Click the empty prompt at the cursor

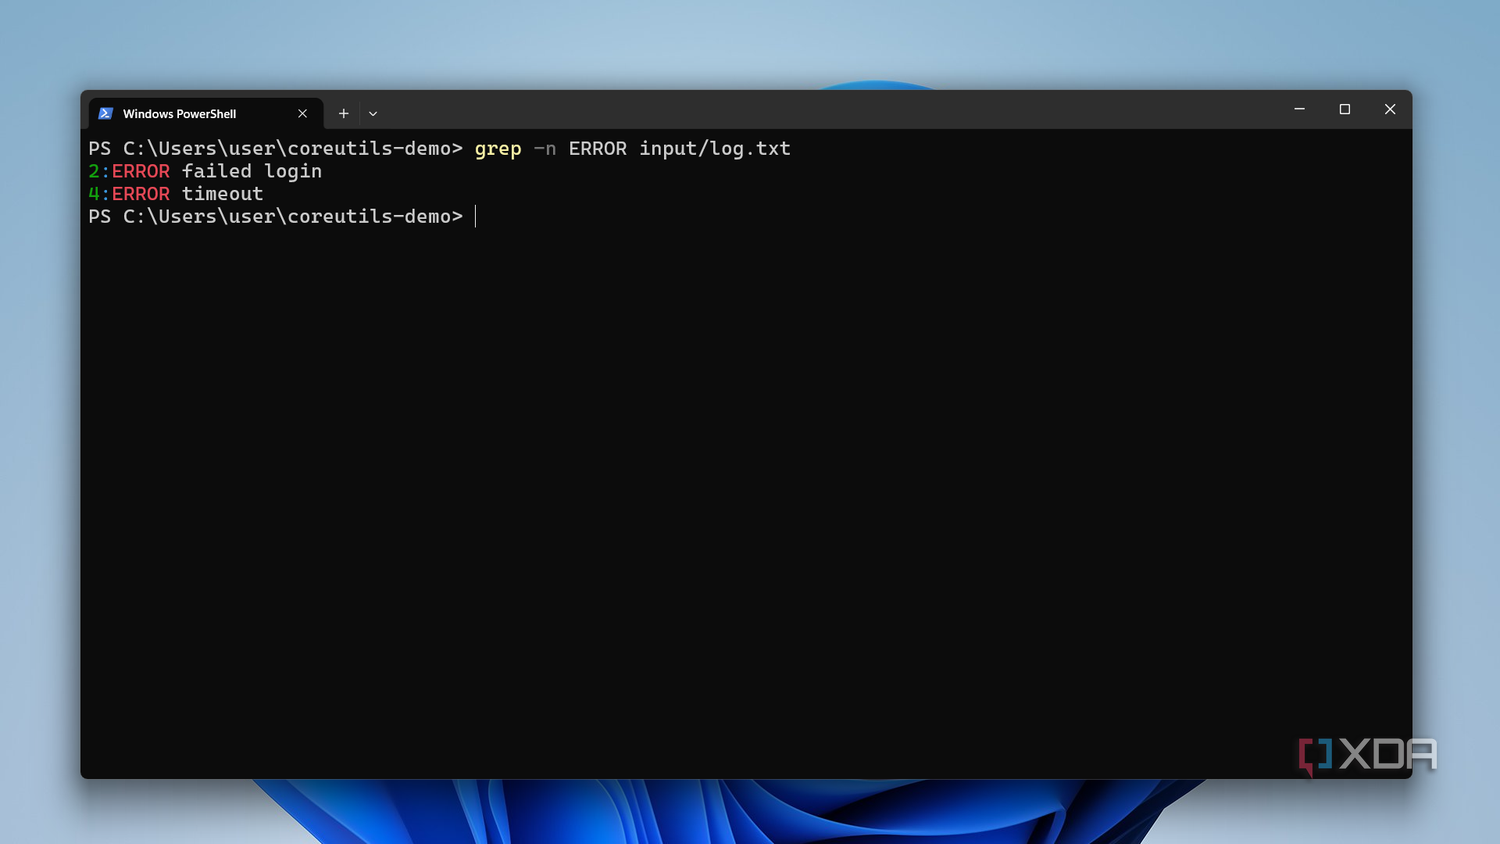475,216
